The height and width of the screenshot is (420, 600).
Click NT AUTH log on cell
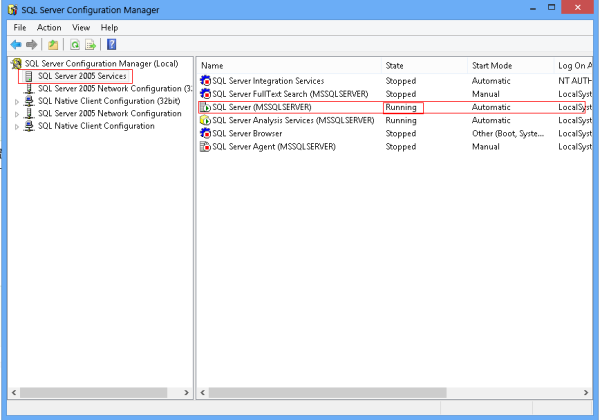tap(575, 81)
